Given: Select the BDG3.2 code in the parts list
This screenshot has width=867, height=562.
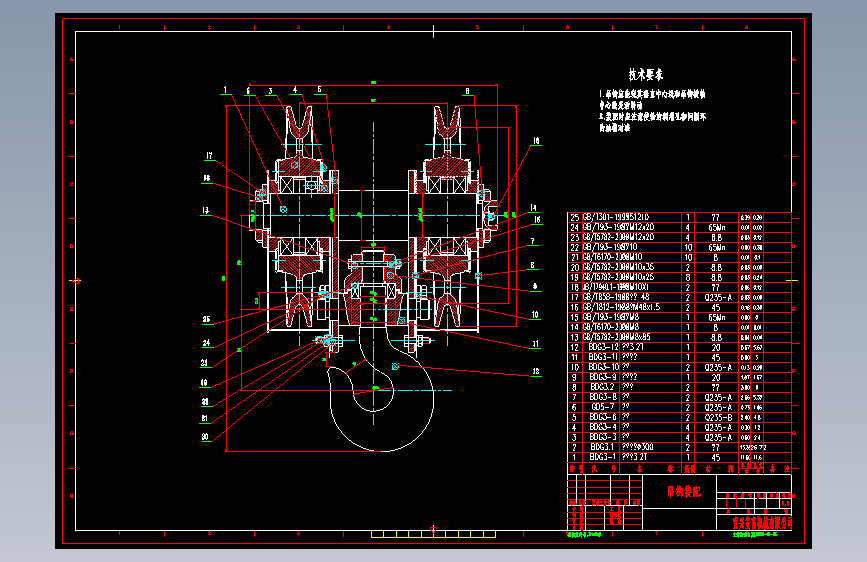Looking at the screenshot, I should 602,387.
